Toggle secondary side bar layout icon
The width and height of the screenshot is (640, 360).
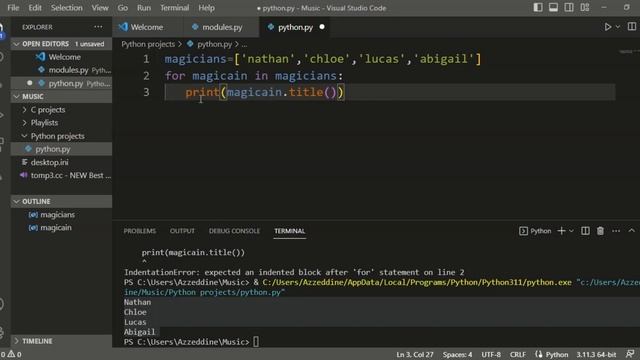[569, 7]
